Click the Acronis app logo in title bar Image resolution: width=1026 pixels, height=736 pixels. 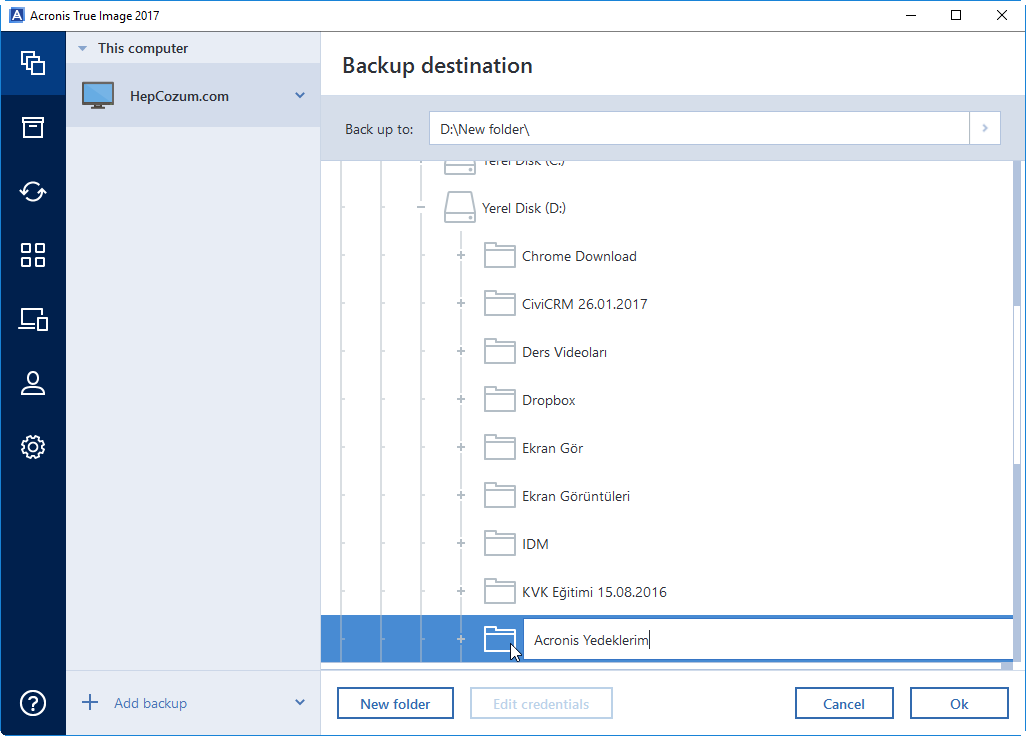click(17, 15)
